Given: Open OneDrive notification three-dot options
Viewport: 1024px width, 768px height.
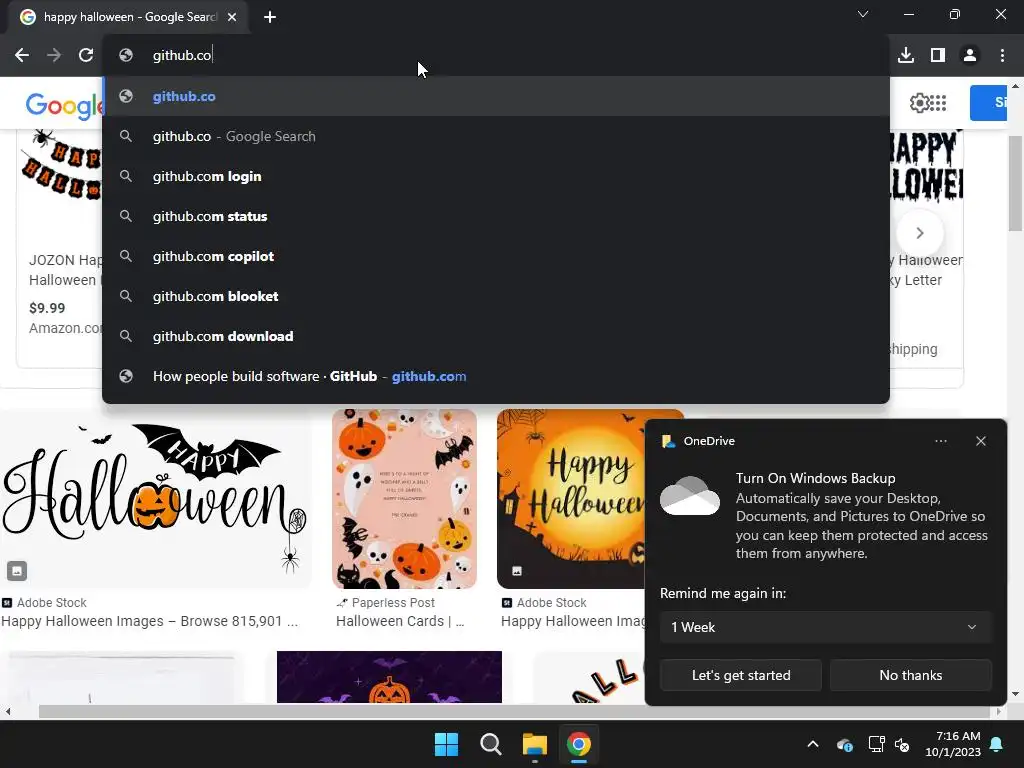Looking at the screenshot, I should point(940,441).
